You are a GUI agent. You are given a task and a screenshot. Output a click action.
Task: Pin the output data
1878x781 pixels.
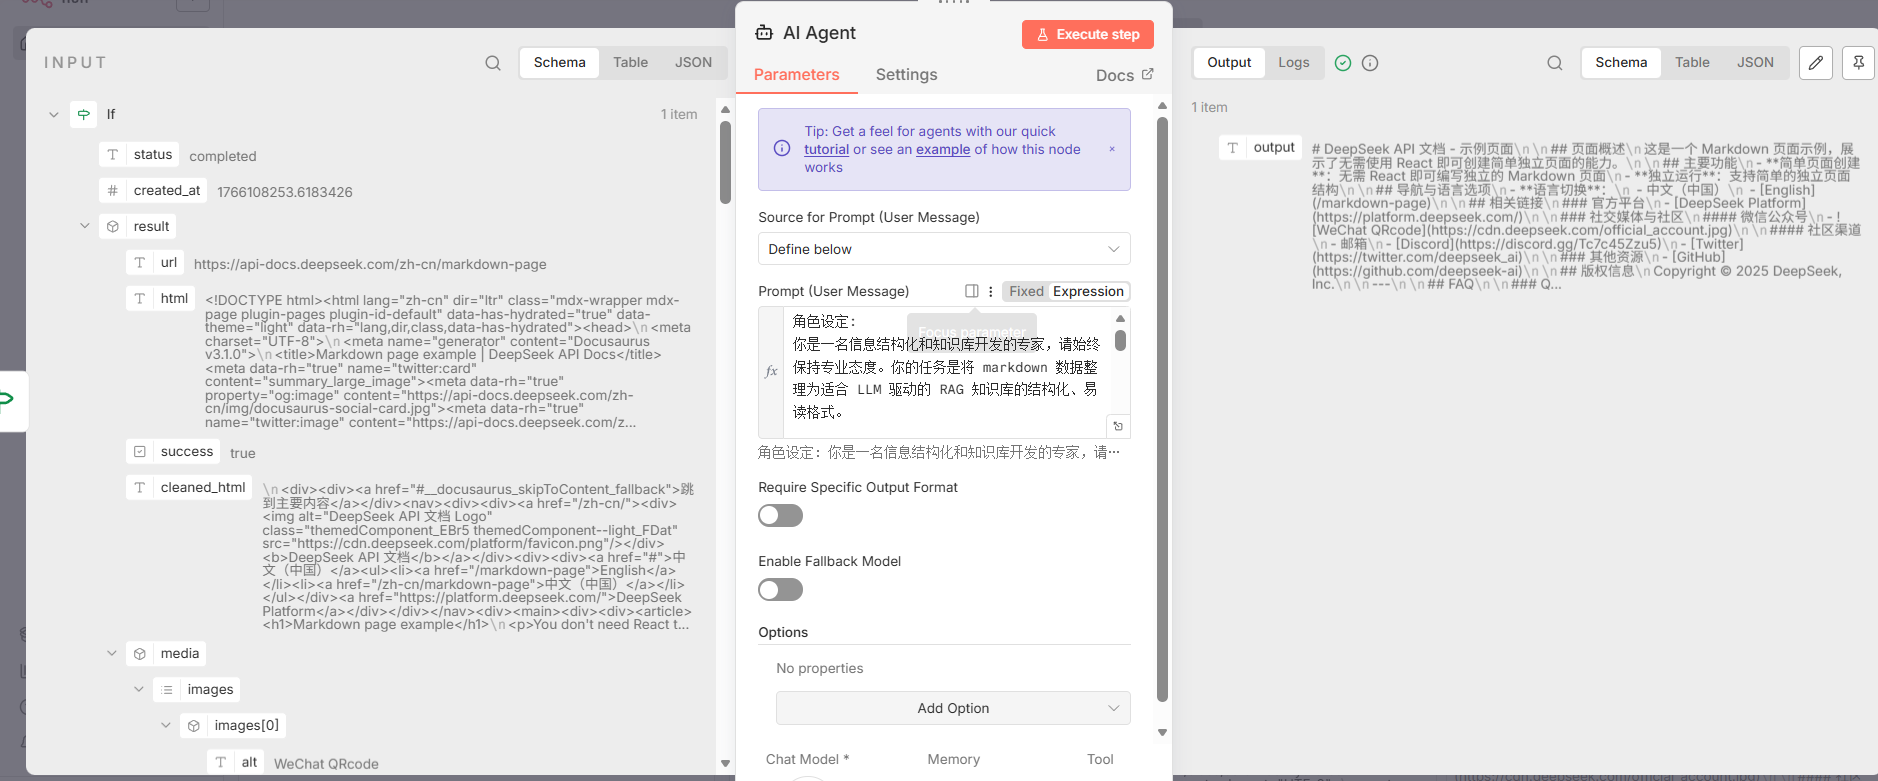[x=1858, y=63]
